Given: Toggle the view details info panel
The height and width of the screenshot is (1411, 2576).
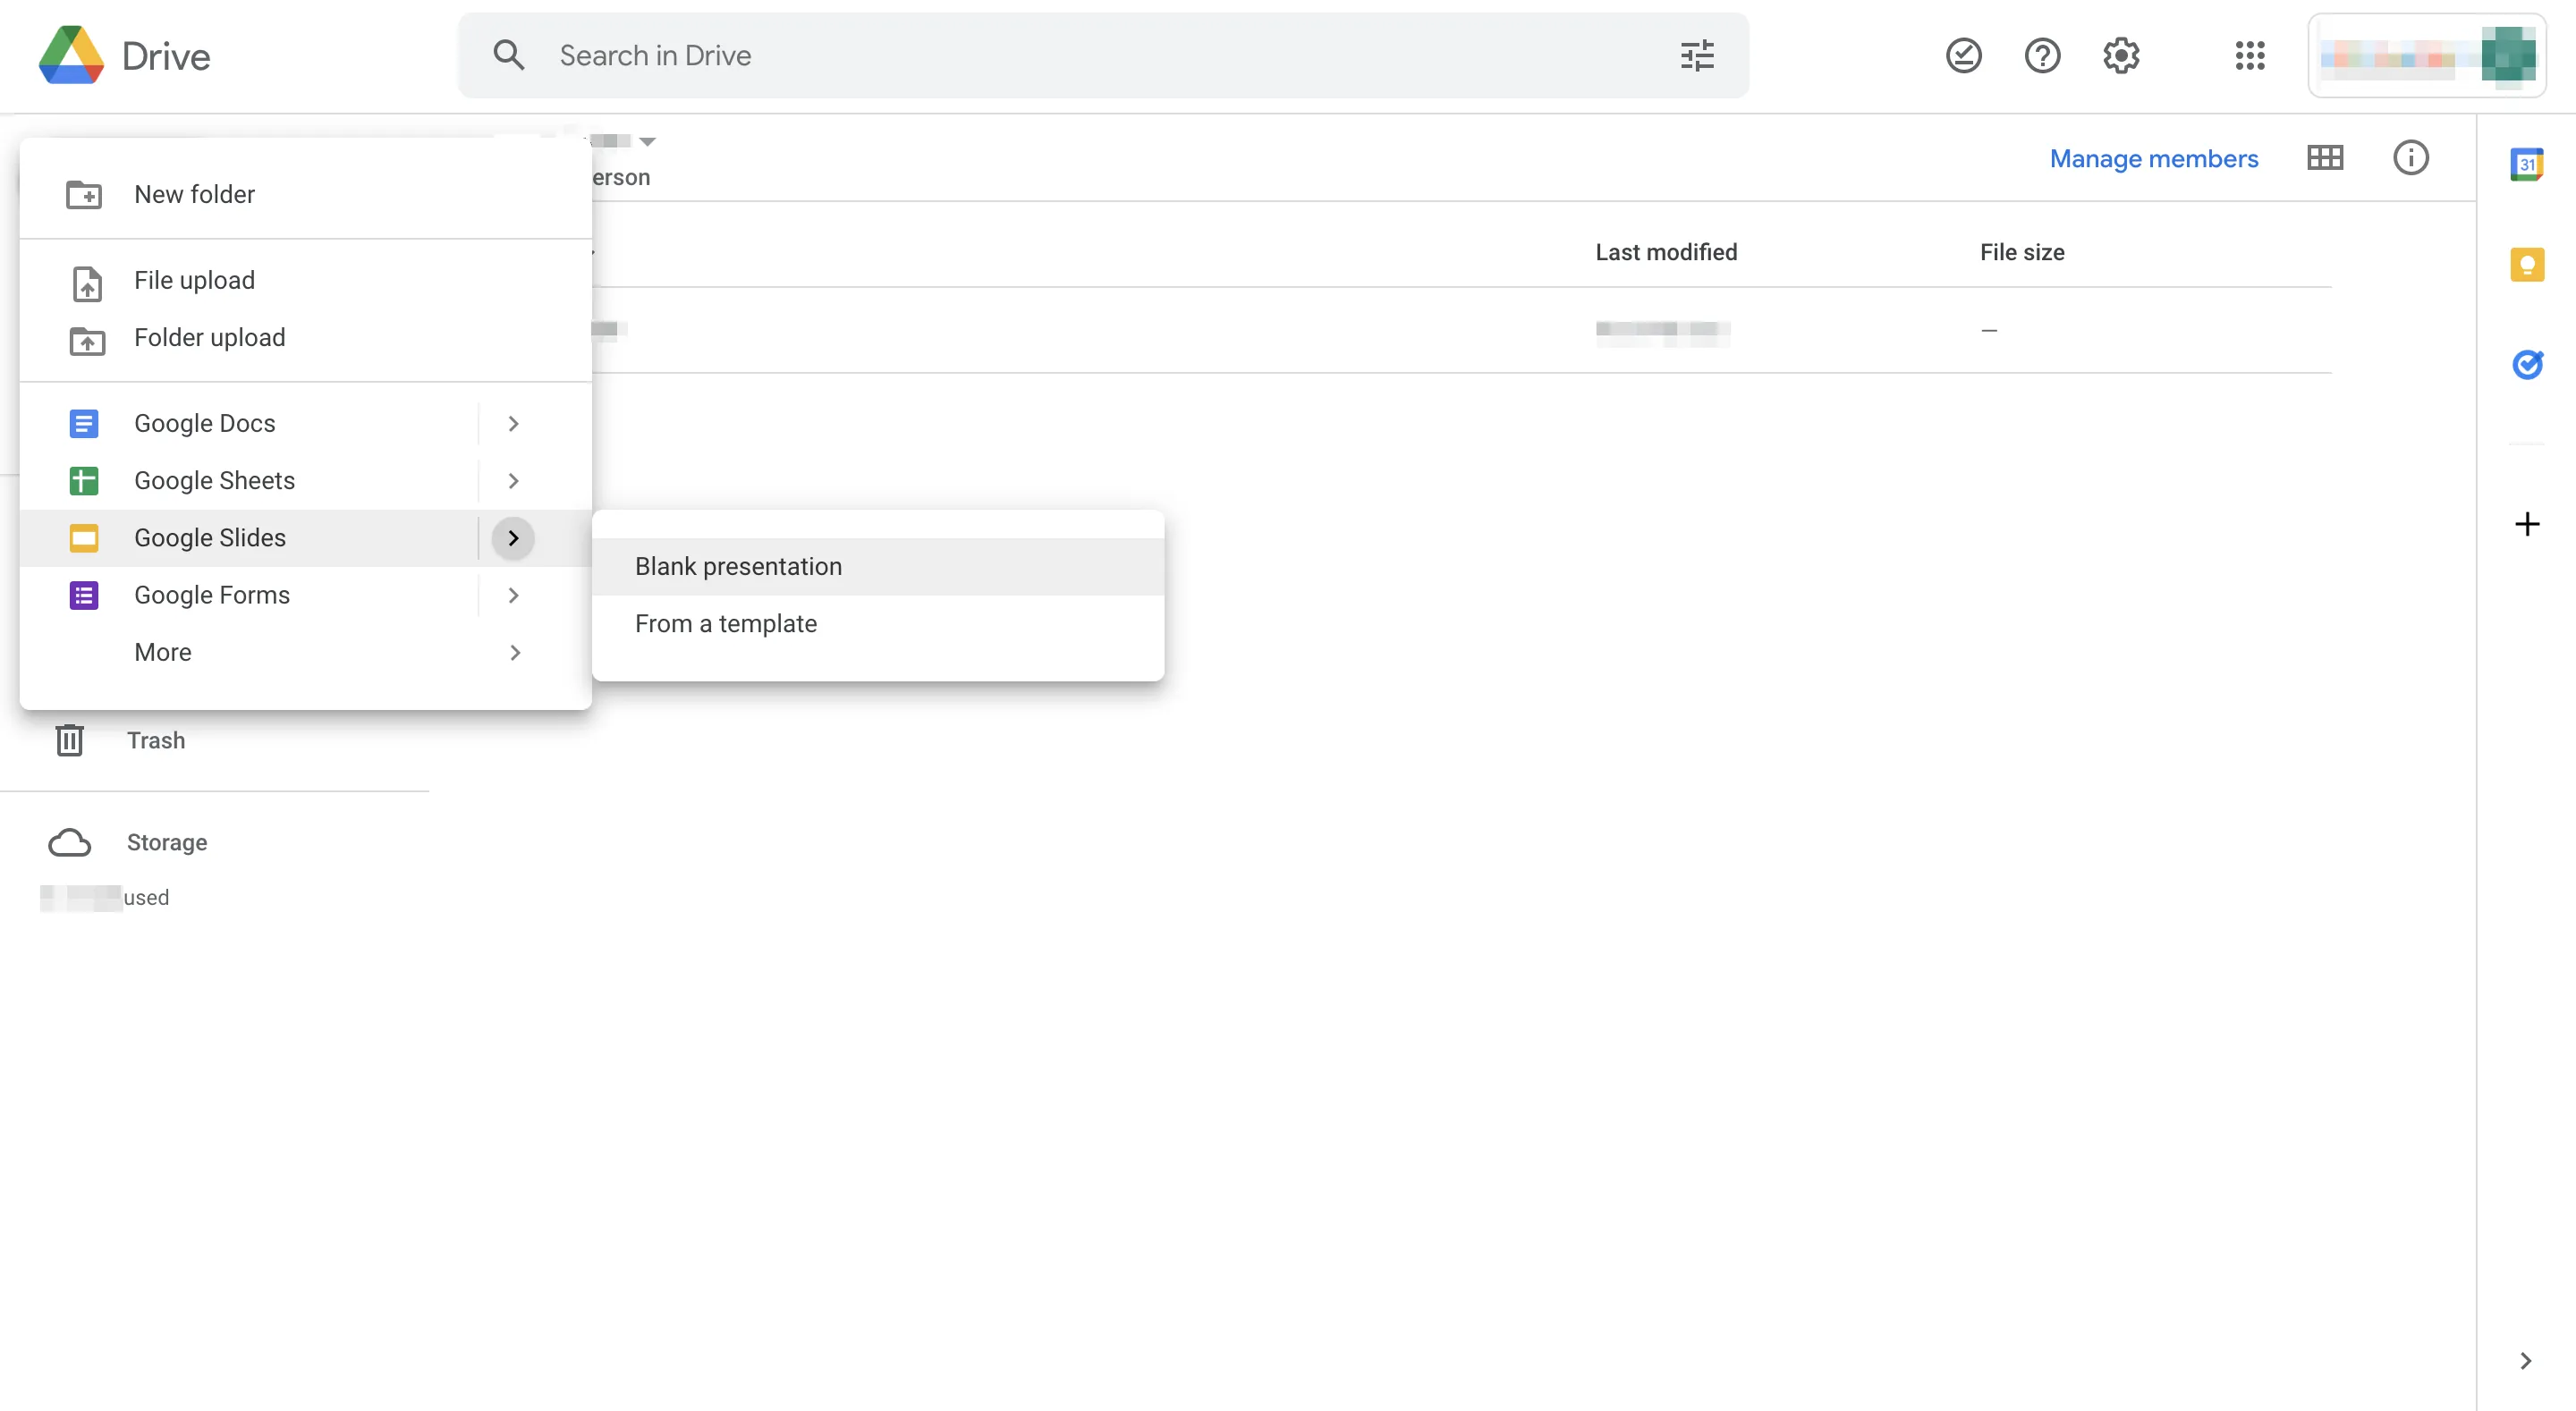Looking at the screenshot, I should point(2410,158).
